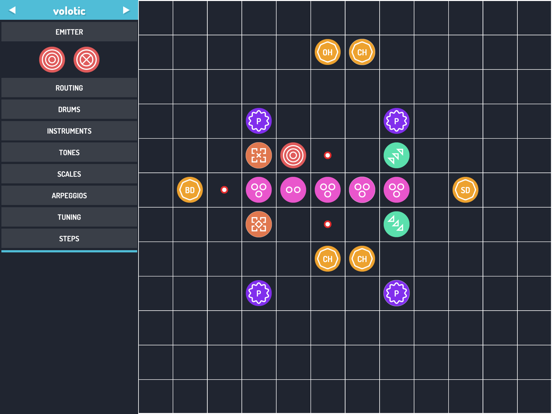The image size is (552, 414).
Task: Select green node with upward-pointing arrows
Action: [396, 155]
